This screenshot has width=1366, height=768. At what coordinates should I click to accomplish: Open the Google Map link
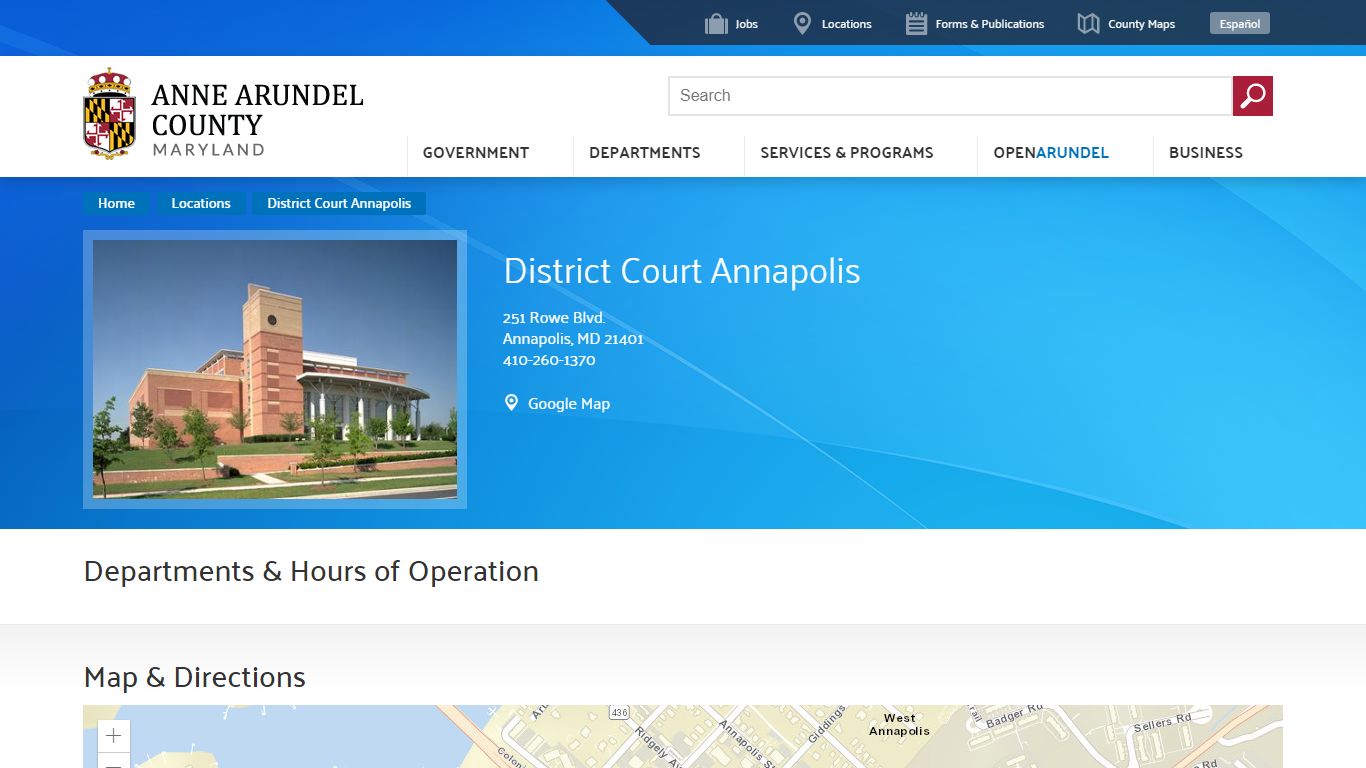569,404
